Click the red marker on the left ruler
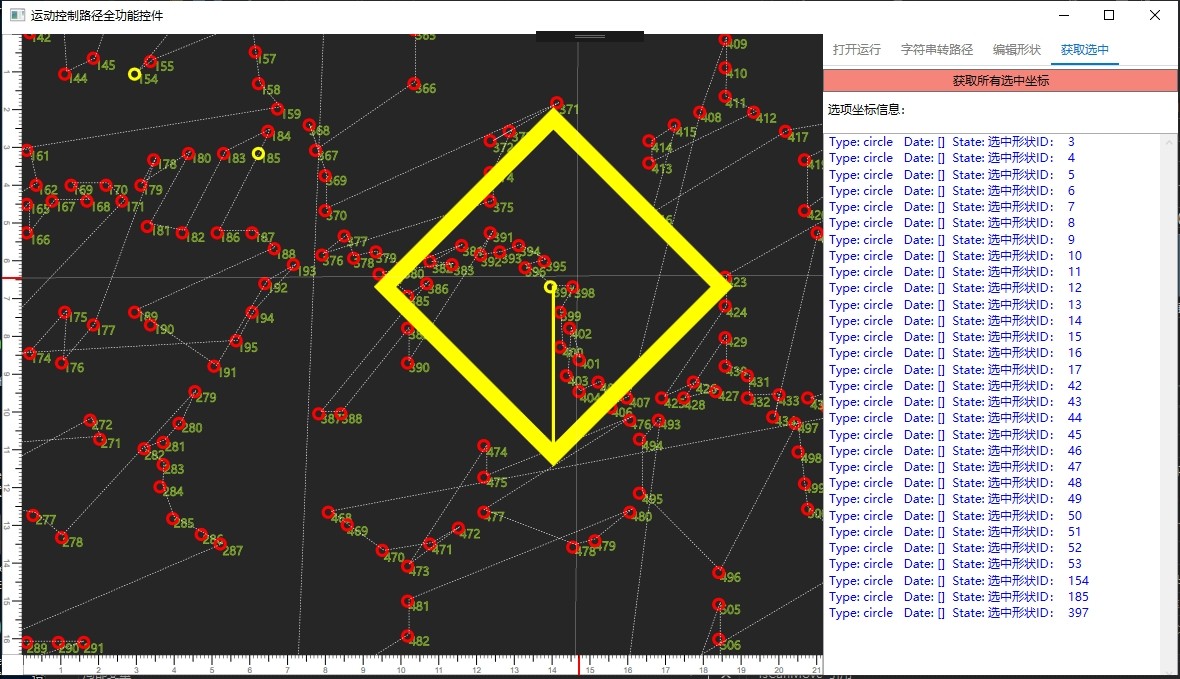 [x=11, y=278]
